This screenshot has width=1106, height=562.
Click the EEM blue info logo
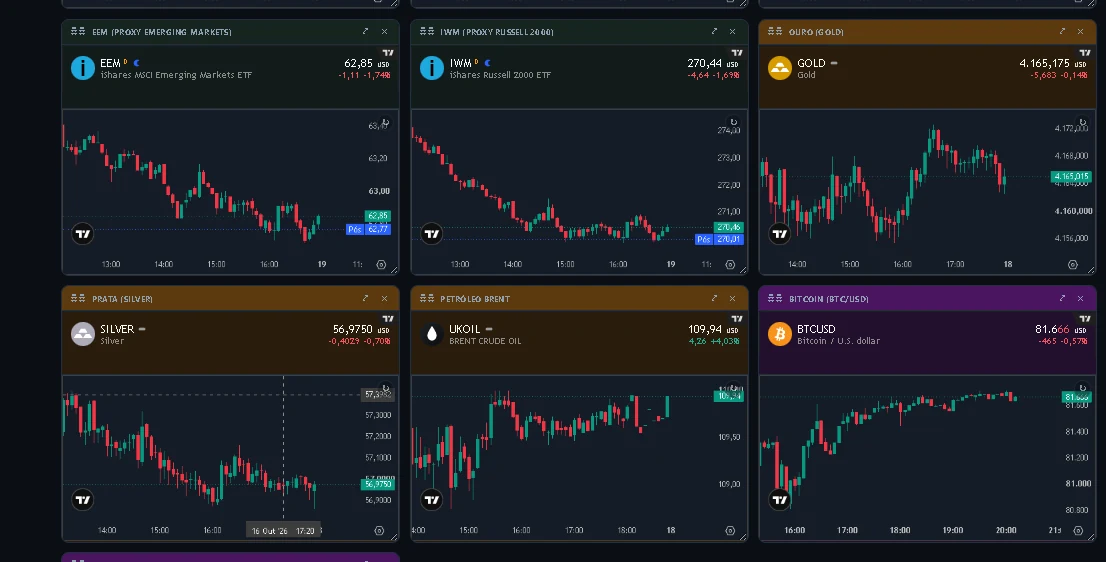(83, 68)
